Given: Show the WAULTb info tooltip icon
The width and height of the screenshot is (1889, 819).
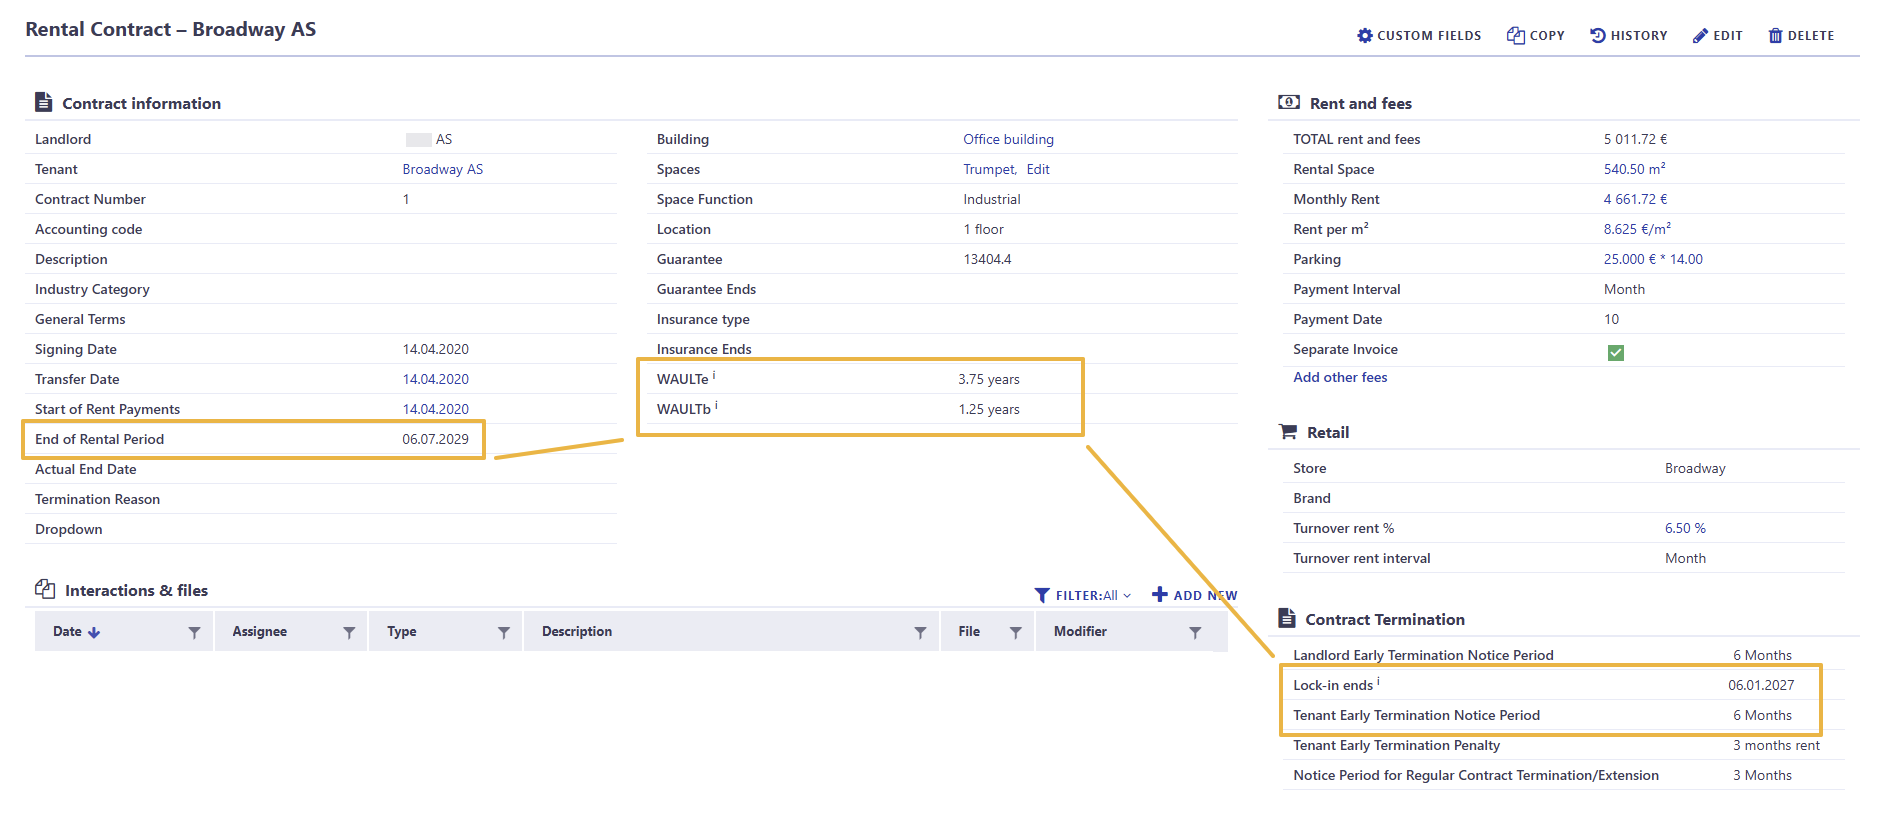Looking at the screenshot, I should click(x=716, y=406).
